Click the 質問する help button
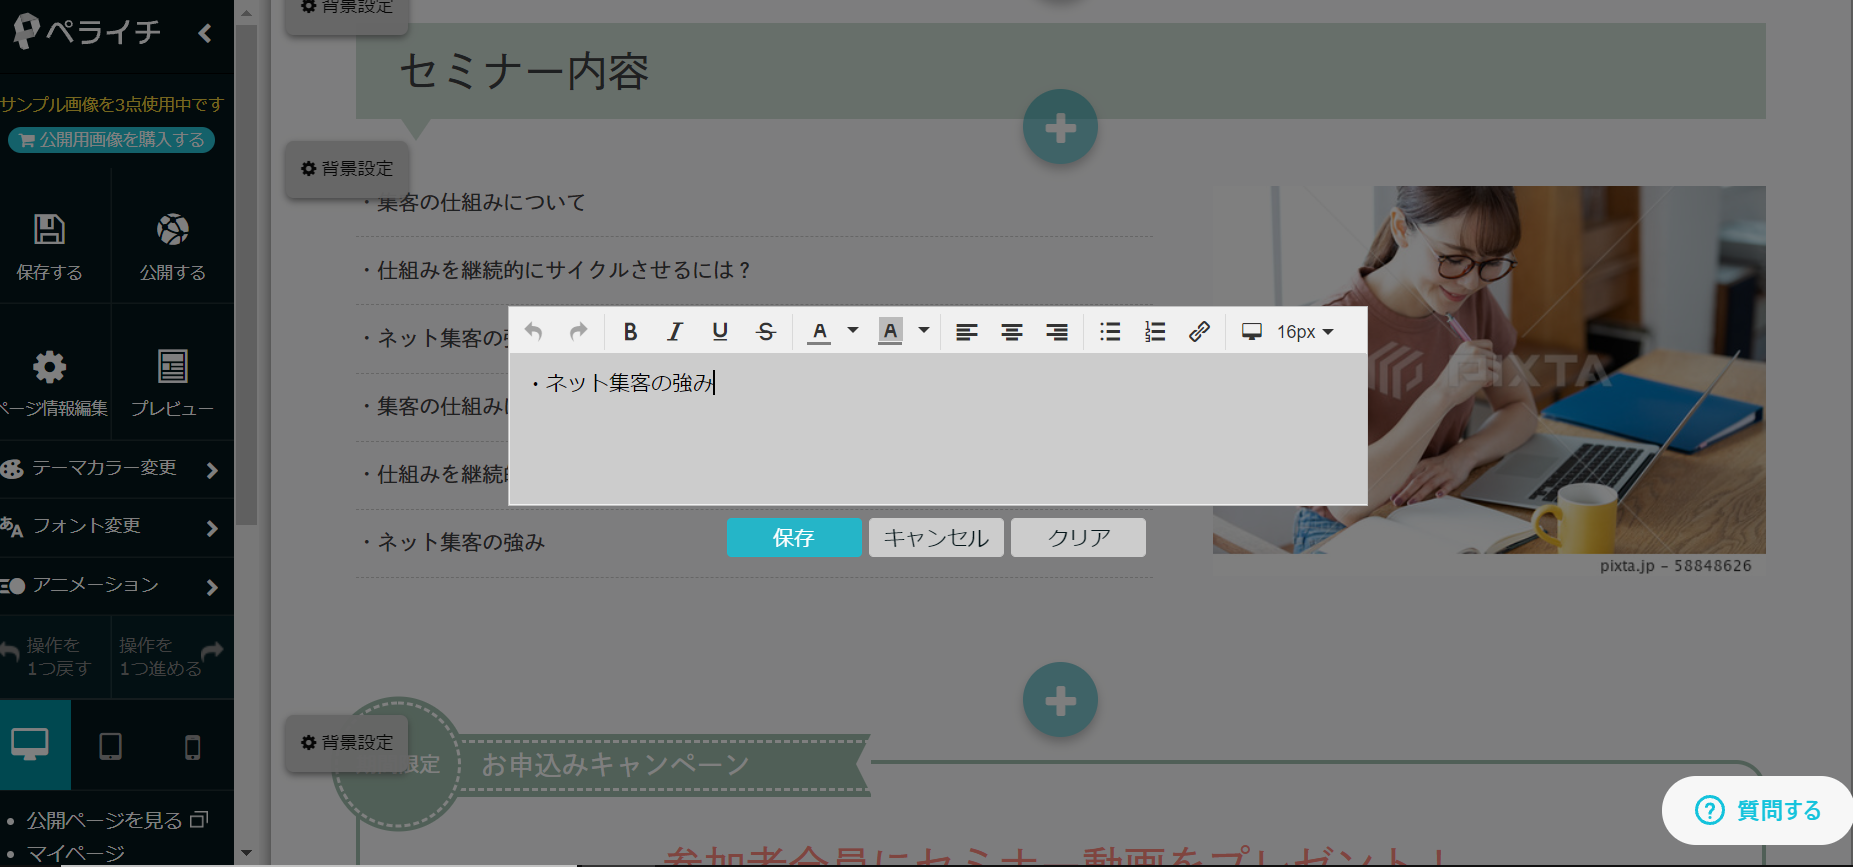Screen dimensions: 1853x867 [1759, 810]
